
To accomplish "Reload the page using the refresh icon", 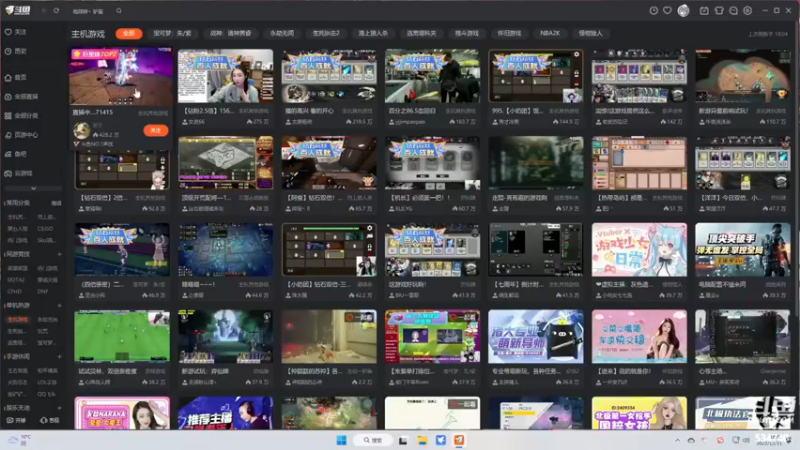I will [x=56, y=11].
